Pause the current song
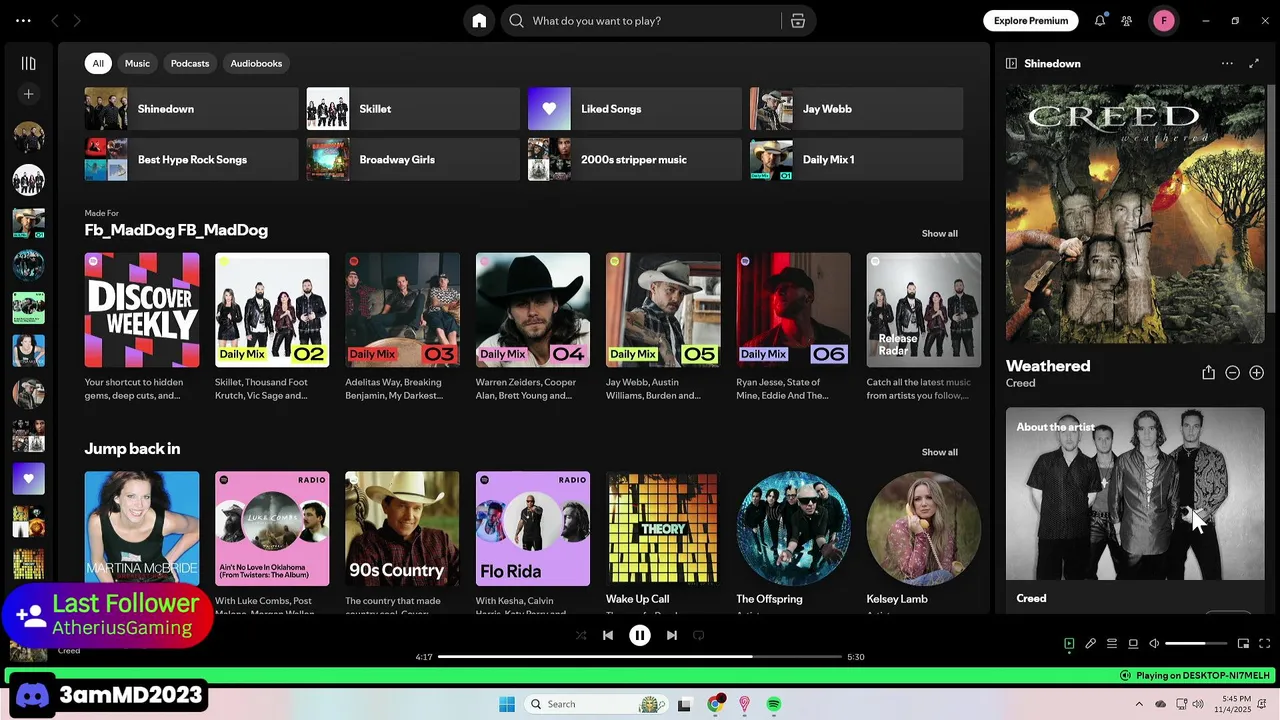Viewport: 1280px width, 720px height. (x=640, y=635)
